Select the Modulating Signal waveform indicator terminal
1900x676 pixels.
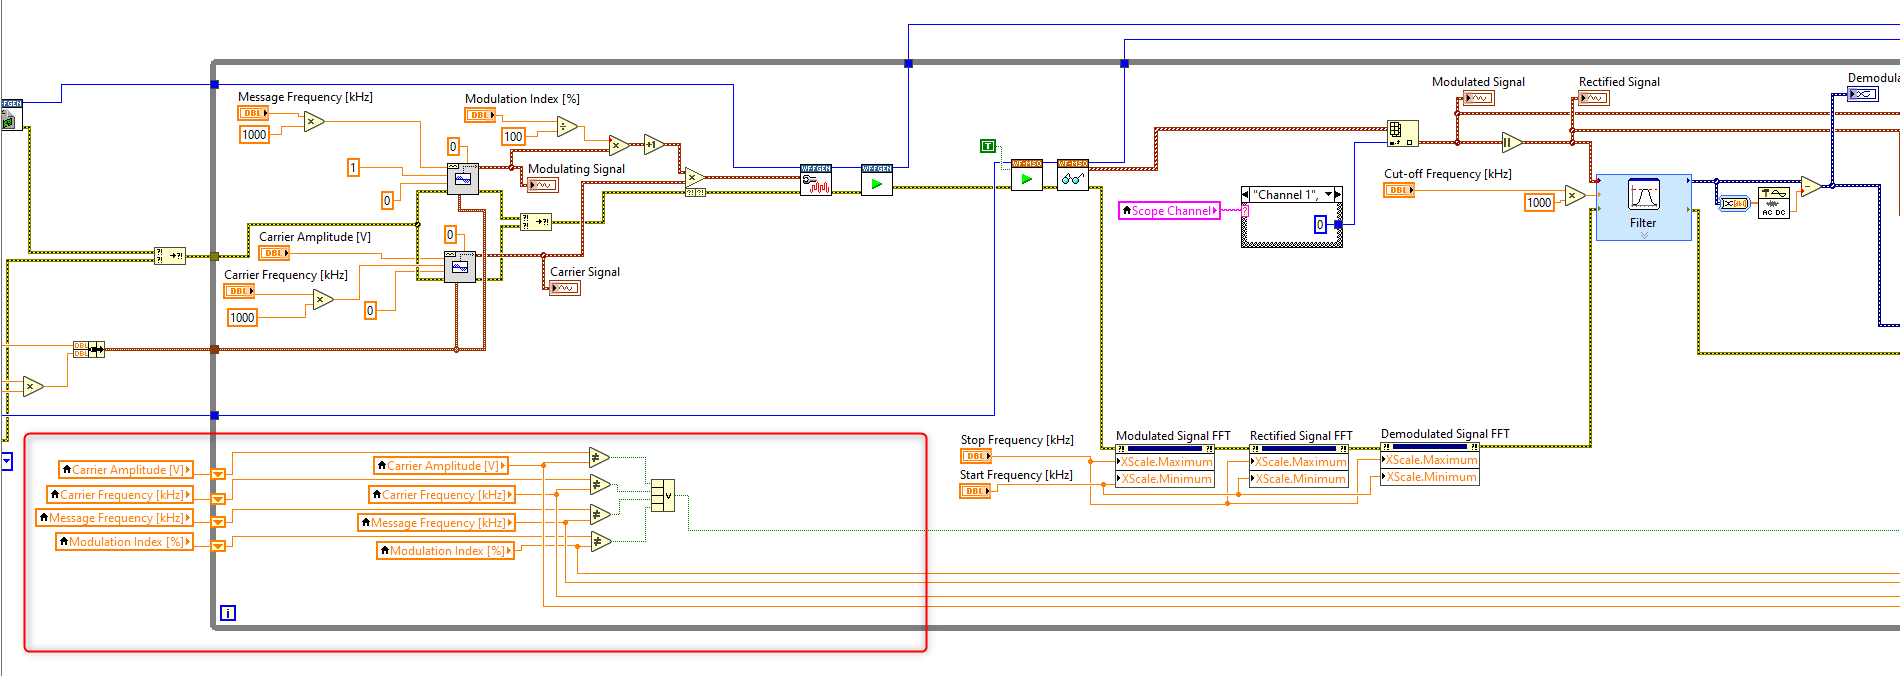543,185
